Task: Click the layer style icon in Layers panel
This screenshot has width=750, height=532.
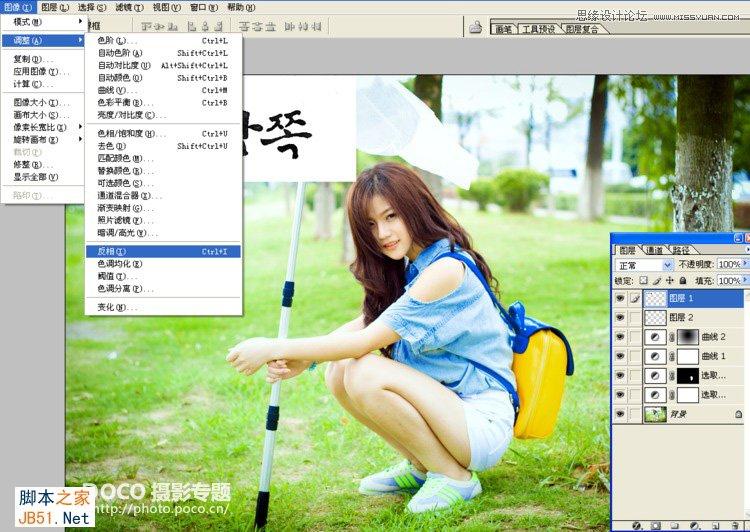Action: 637,526
